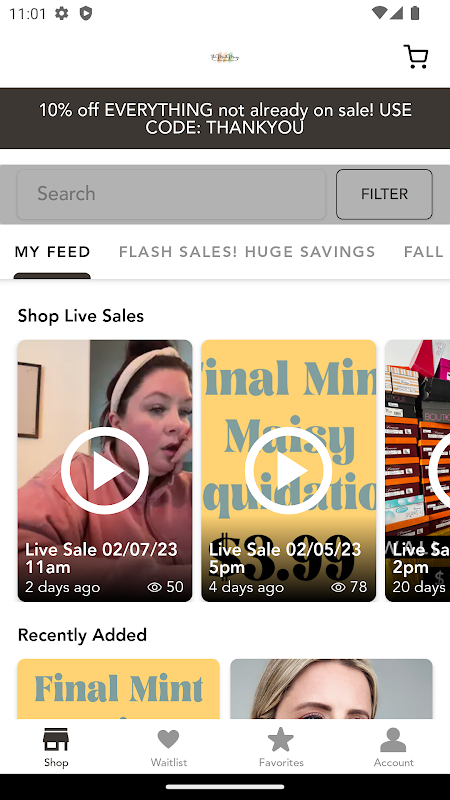The height and width of the screenshot is (800, 450).
Task: Focus the Search input field
Action: 171,194
